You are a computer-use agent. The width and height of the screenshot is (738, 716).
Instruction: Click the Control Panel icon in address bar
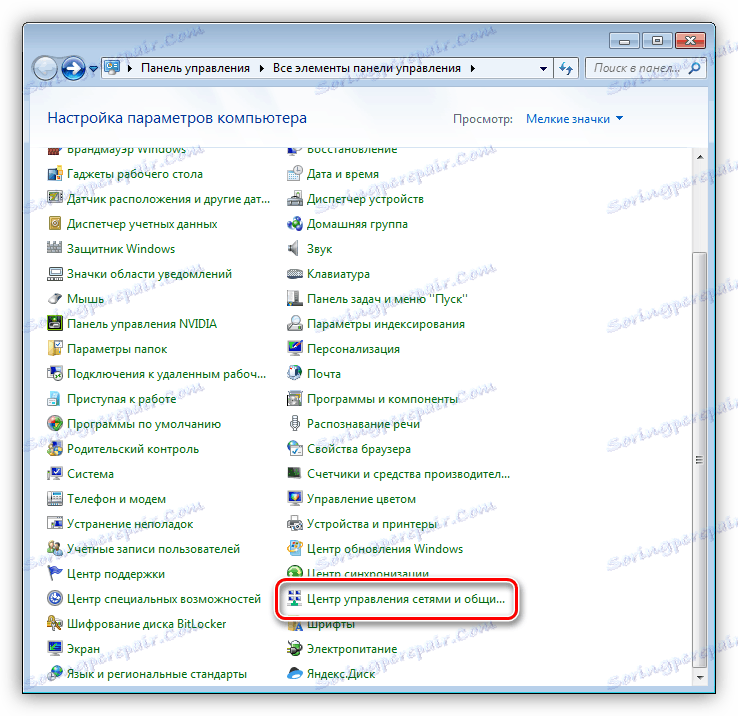[112, 68]
